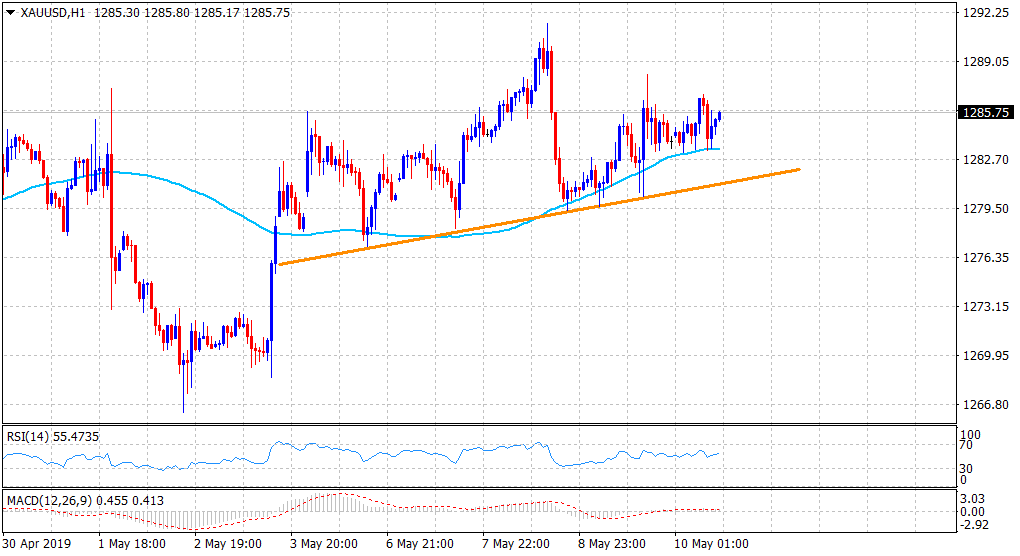The height and width of the screenshot is (556, 1020).
Task: Click the MACD 3.03 scale value
Action: coord(974,499)
